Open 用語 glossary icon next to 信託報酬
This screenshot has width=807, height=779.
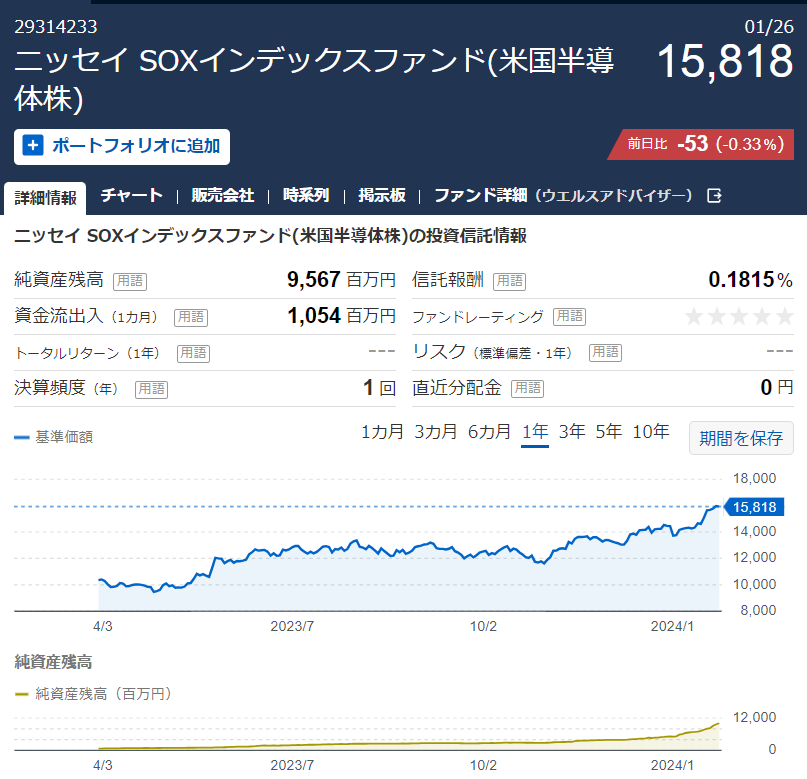510,281
